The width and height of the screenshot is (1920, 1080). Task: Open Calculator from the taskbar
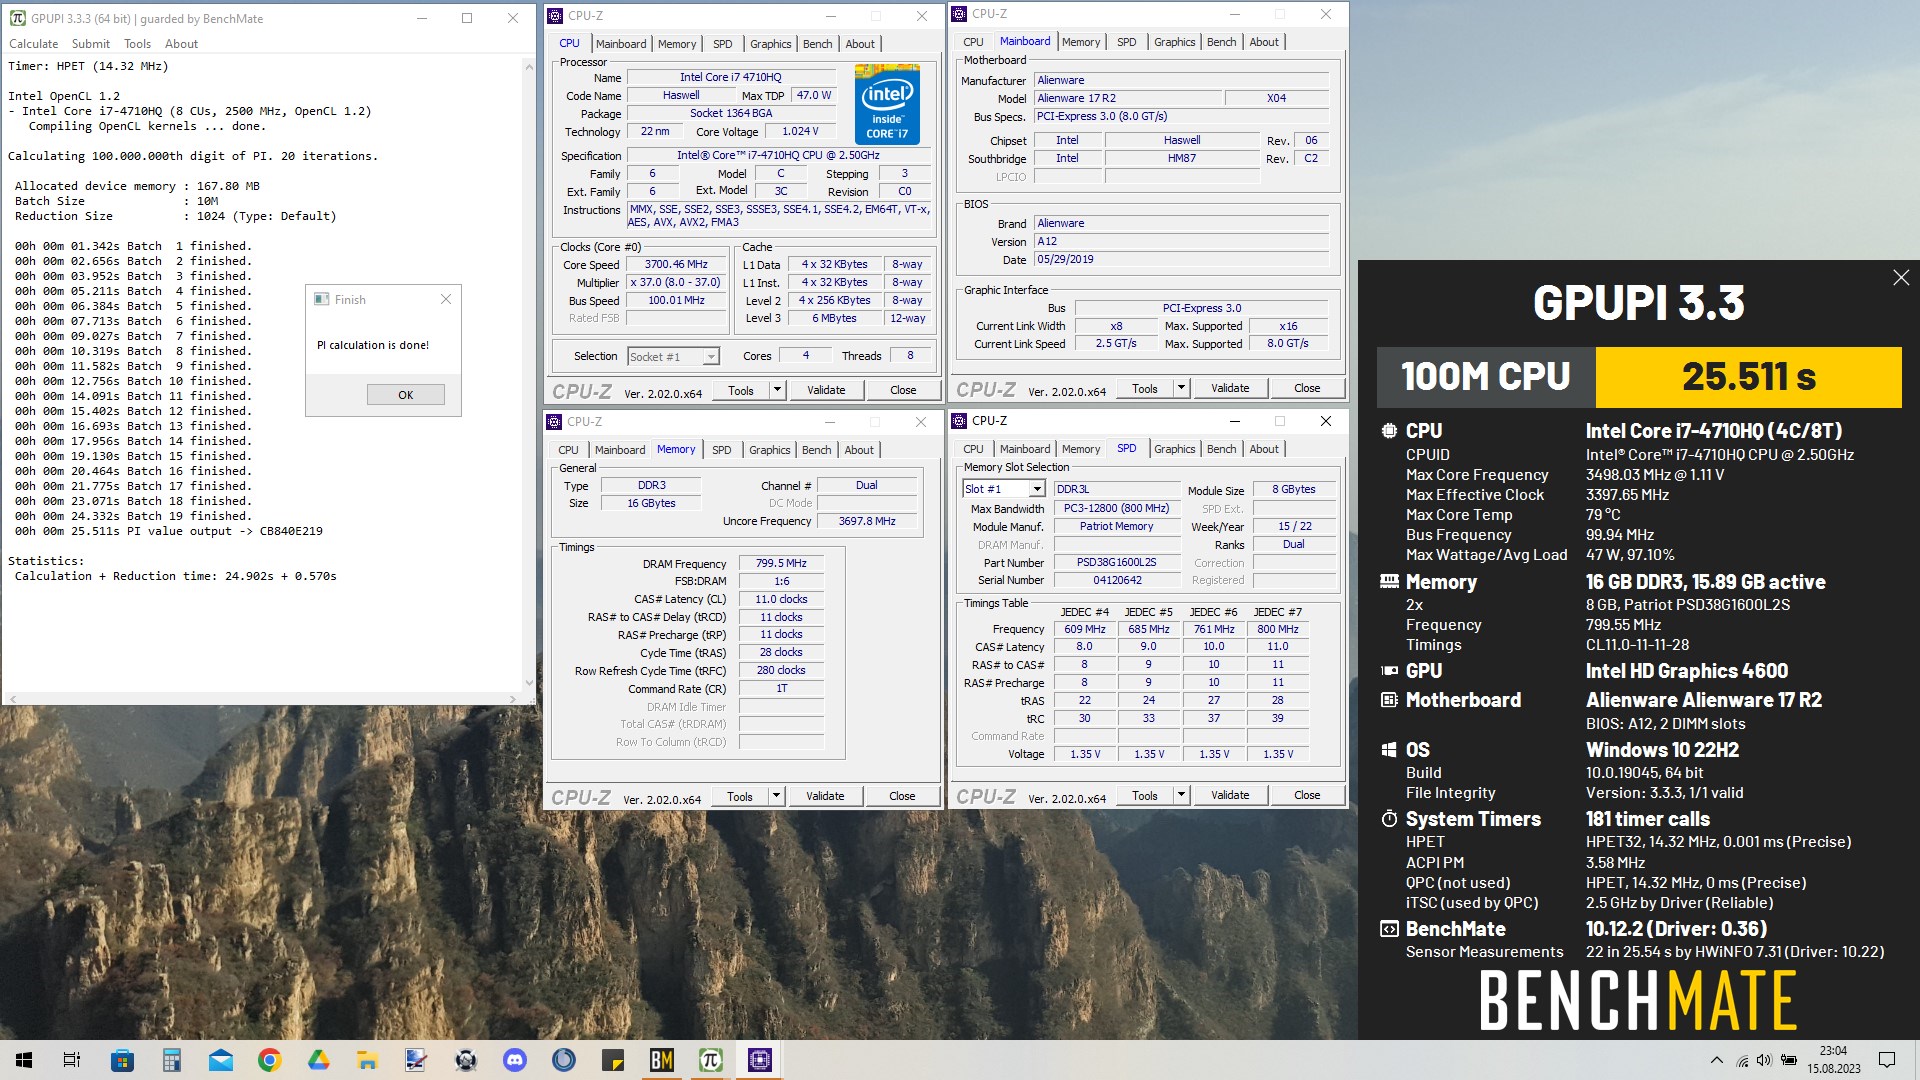click(172, 1060)
